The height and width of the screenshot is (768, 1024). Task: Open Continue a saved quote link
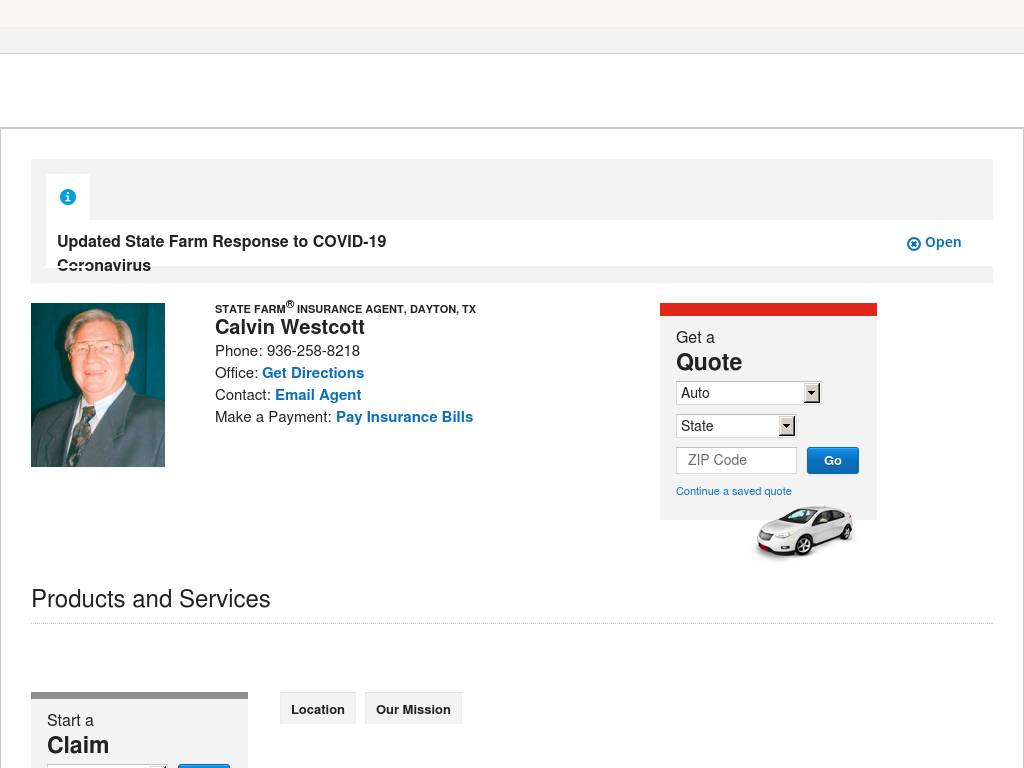pyautogui.click(x=733, y=491)
